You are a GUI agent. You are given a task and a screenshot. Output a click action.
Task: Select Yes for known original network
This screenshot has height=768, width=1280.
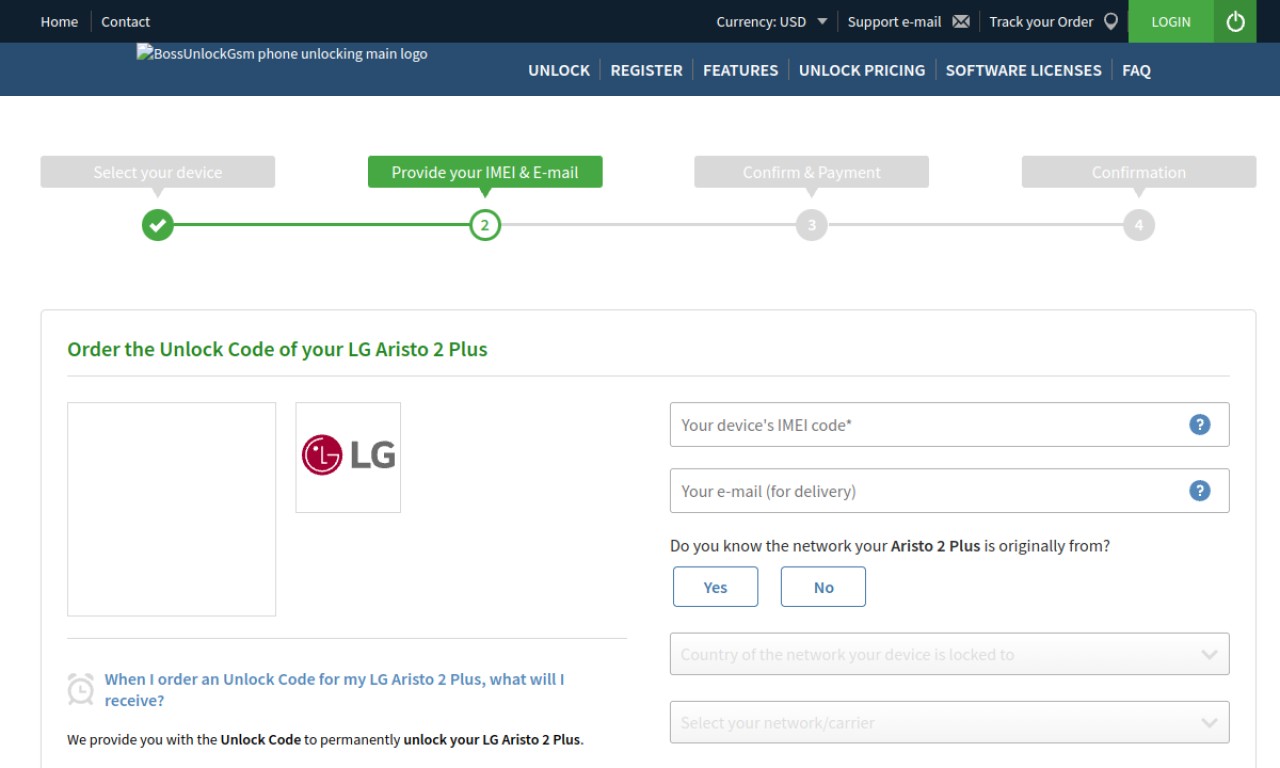pos(715,587)
